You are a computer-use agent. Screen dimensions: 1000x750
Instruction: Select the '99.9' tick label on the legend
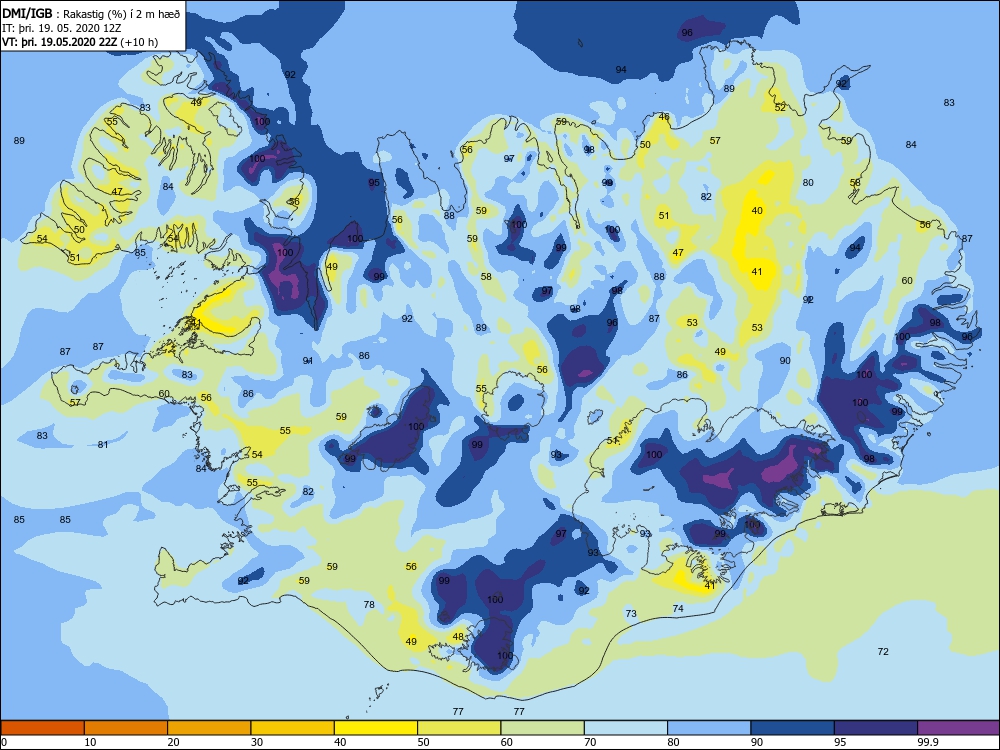coord(927,742)
